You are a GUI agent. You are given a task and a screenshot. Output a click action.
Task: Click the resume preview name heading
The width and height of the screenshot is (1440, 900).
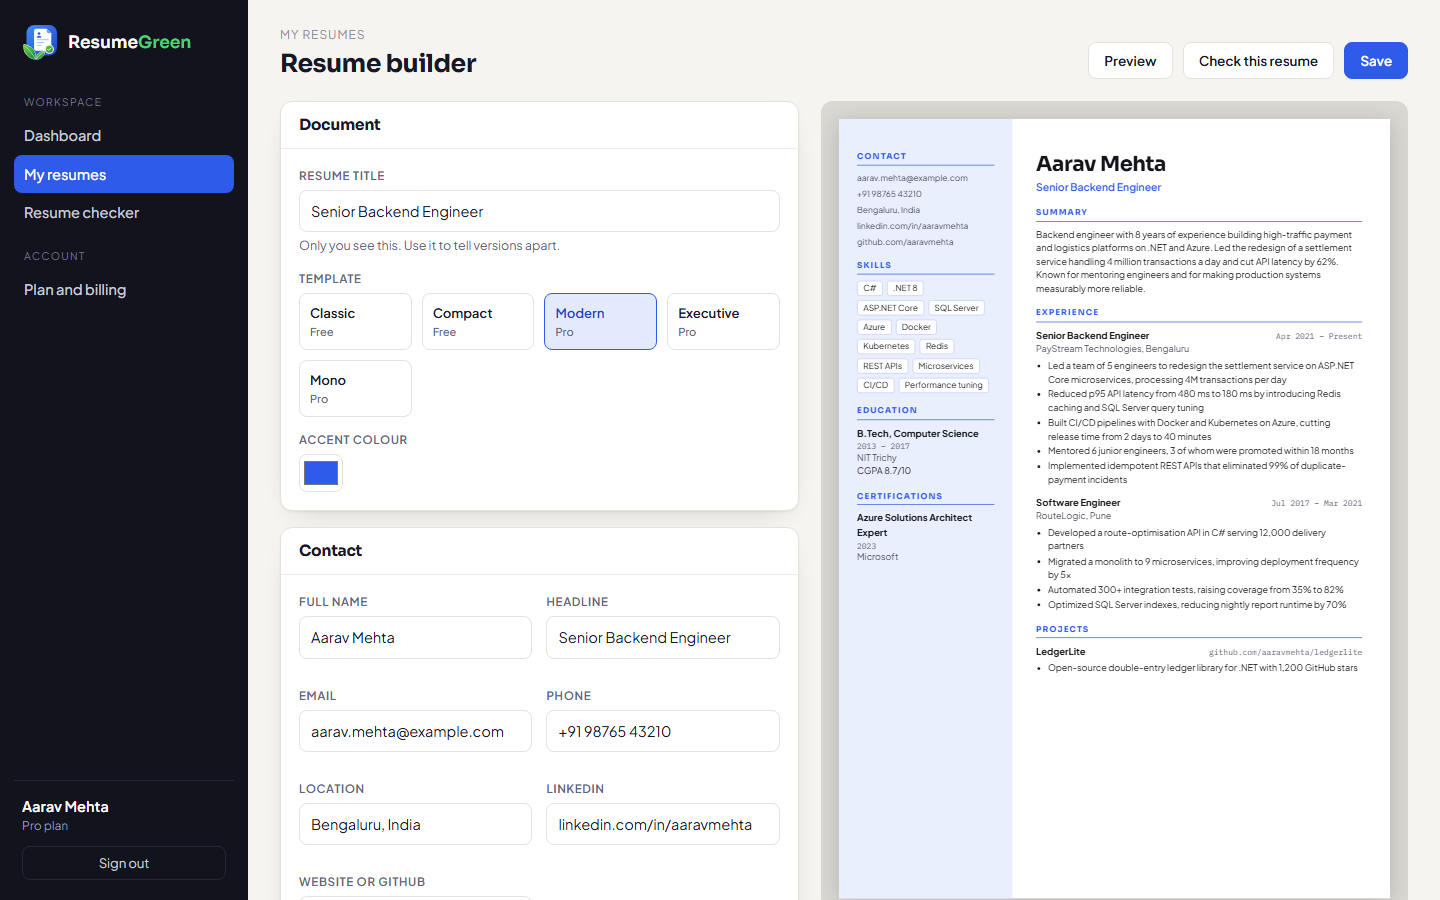1101,164
